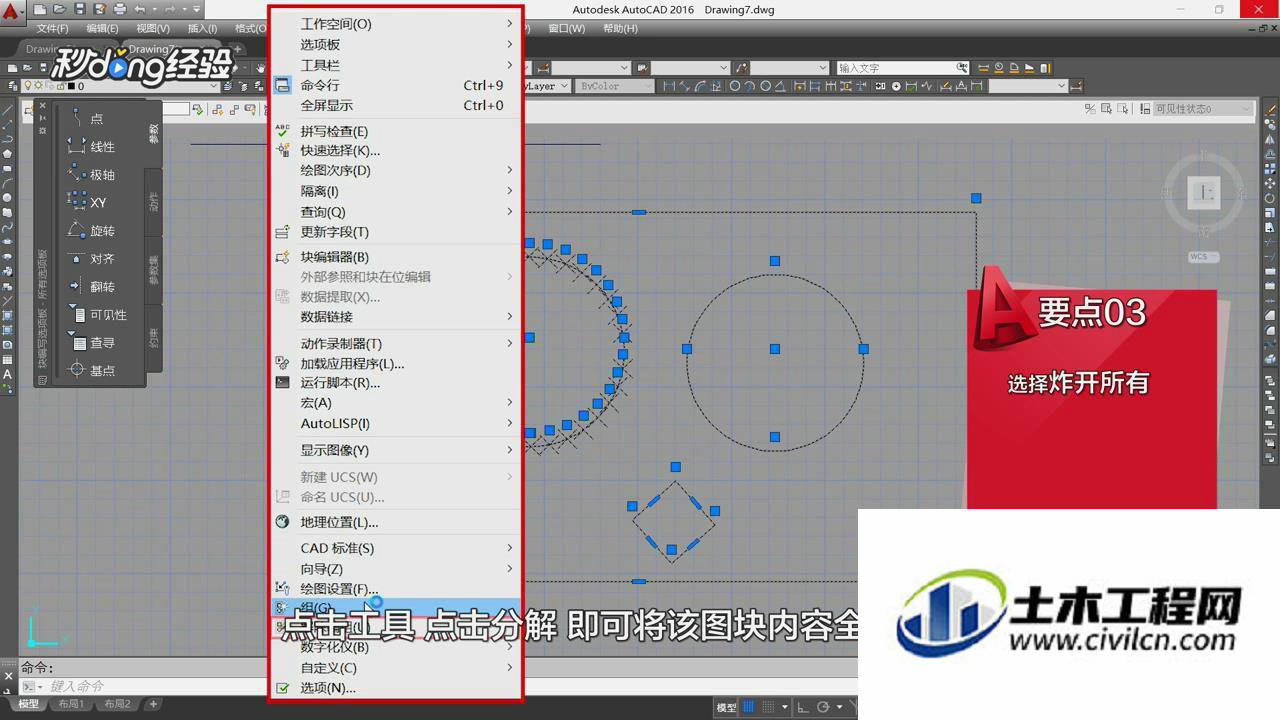Select the Polygon tool in left draw toolbar
This screenshot has width=1280, height=720.
point(7,153)
